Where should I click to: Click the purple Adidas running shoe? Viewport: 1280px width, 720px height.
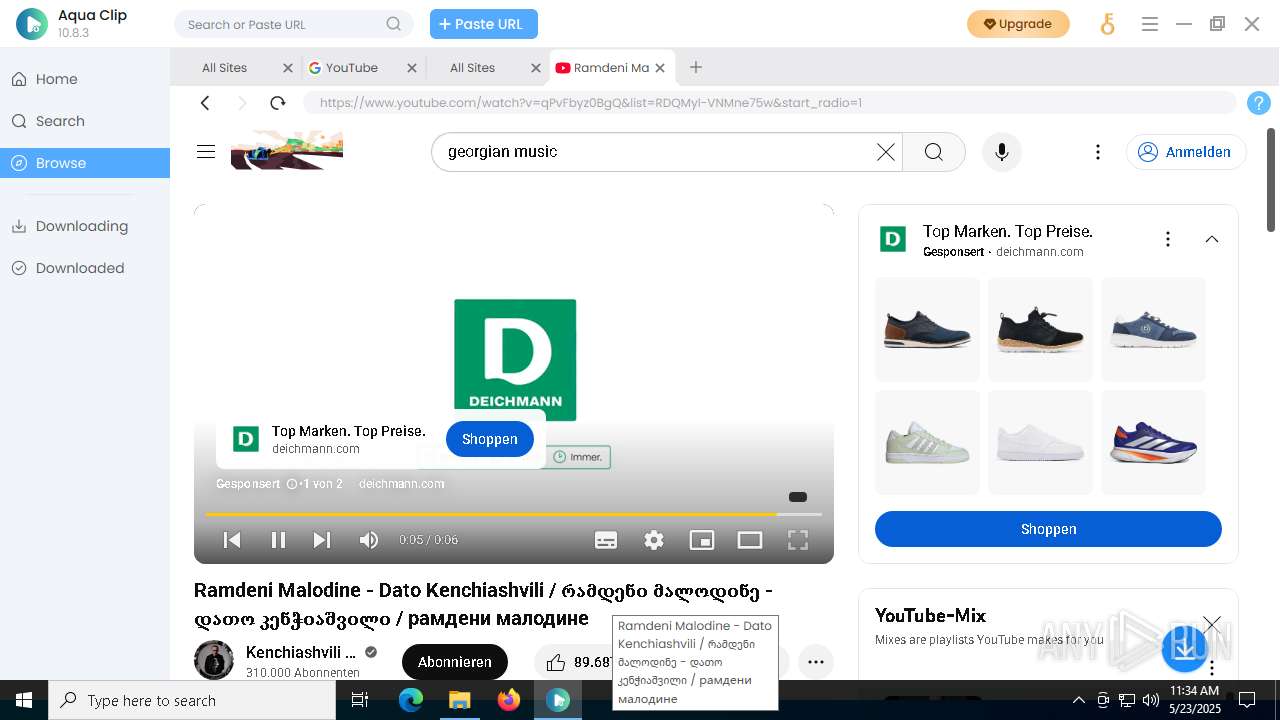(x=1153, y=442)
